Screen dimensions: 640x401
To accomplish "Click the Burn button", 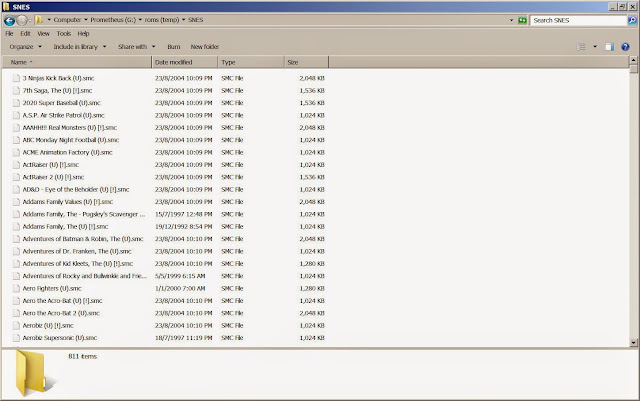I will coord(173,47).
